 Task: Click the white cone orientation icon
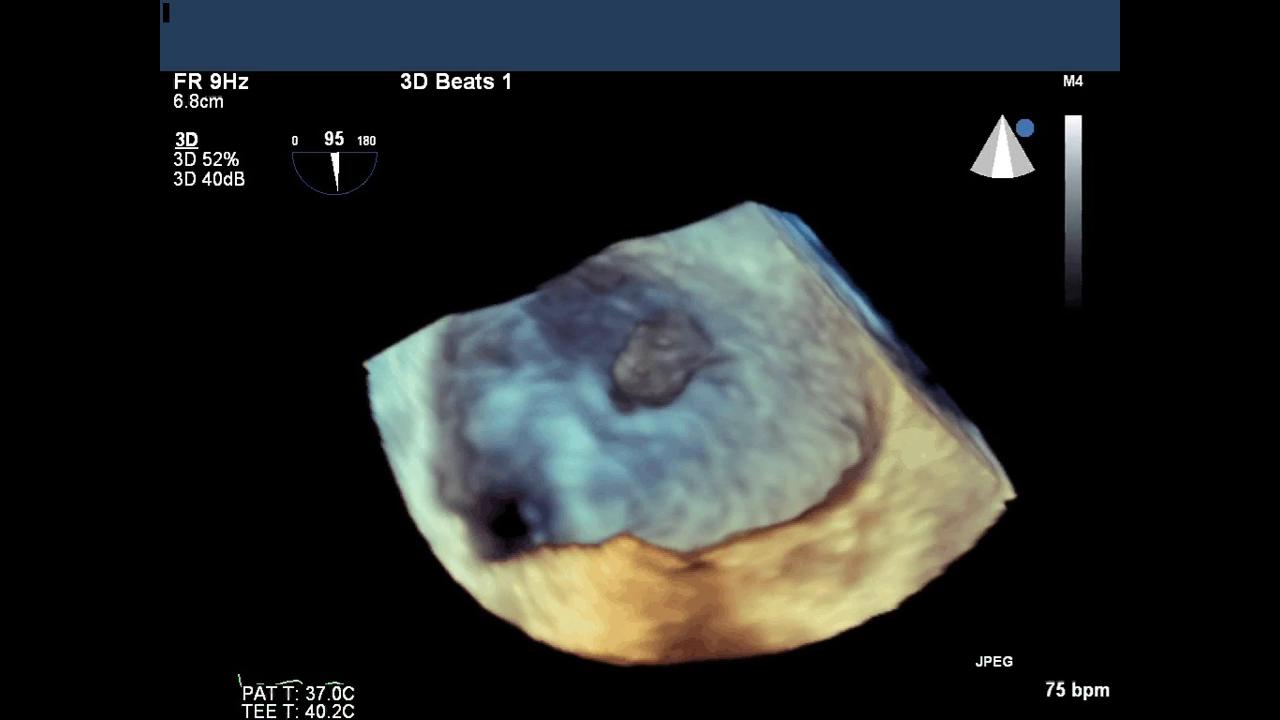1001,150
